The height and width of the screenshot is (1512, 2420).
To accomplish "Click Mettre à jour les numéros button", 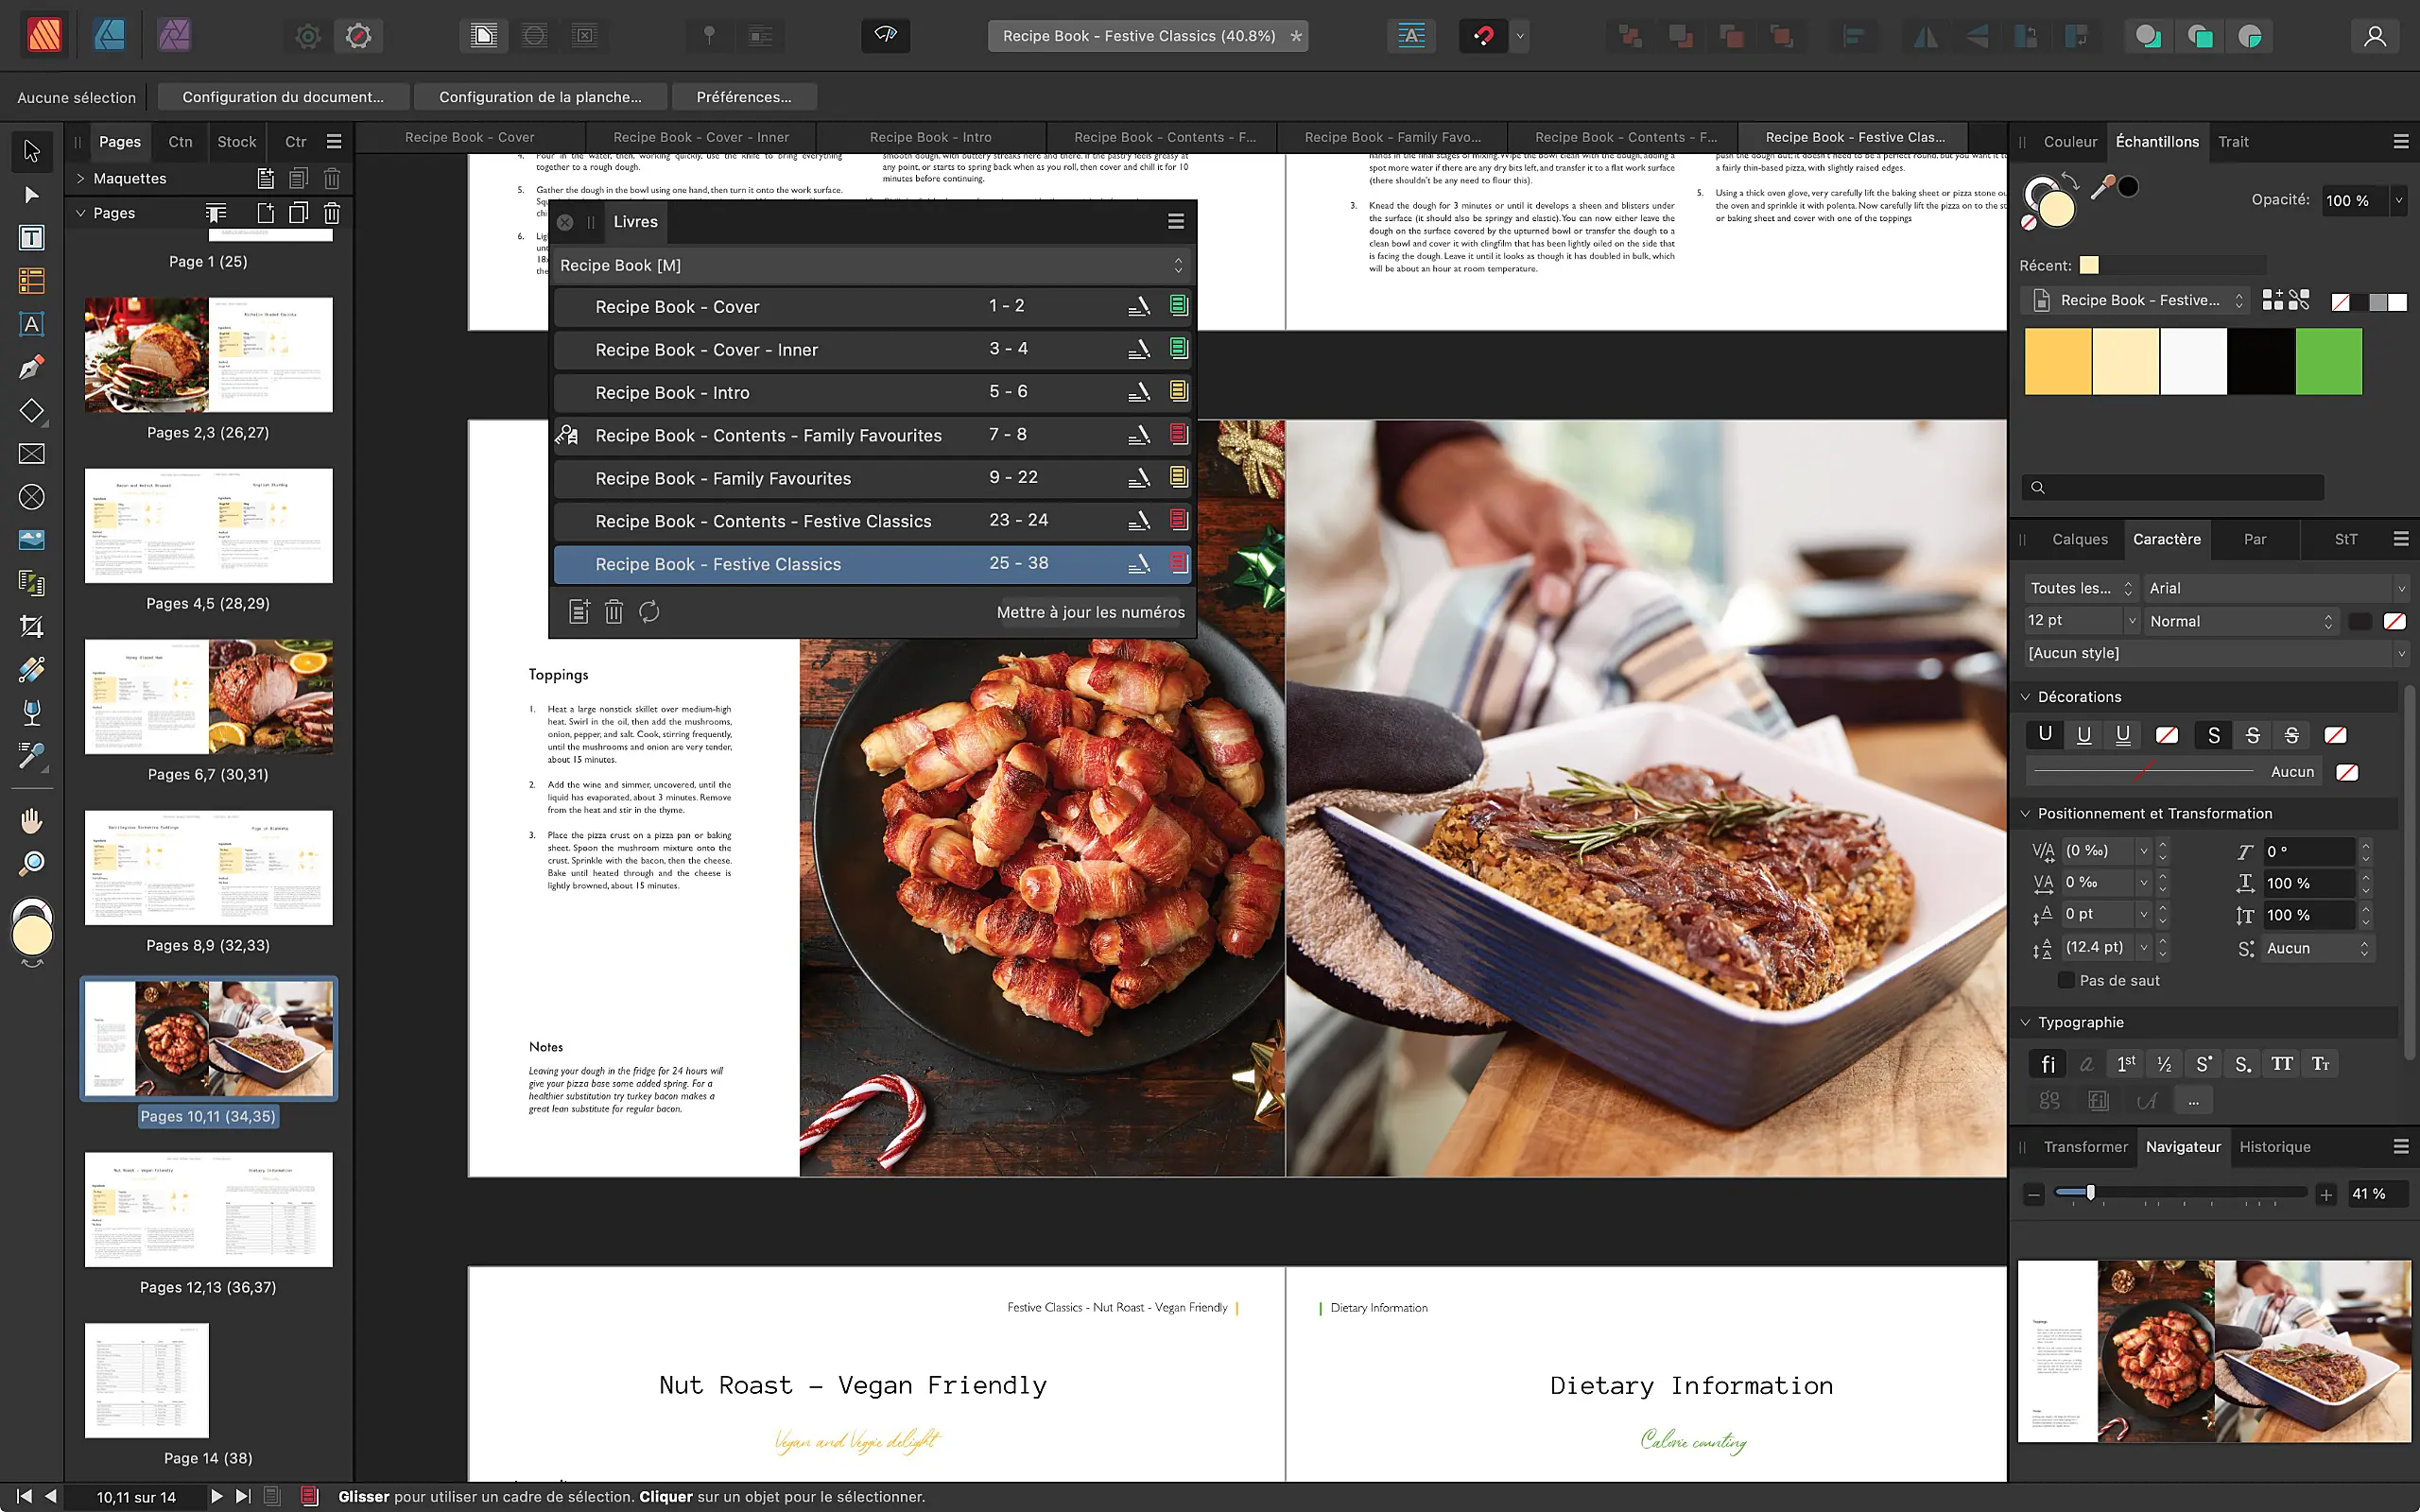I will tap(1091, 611).
